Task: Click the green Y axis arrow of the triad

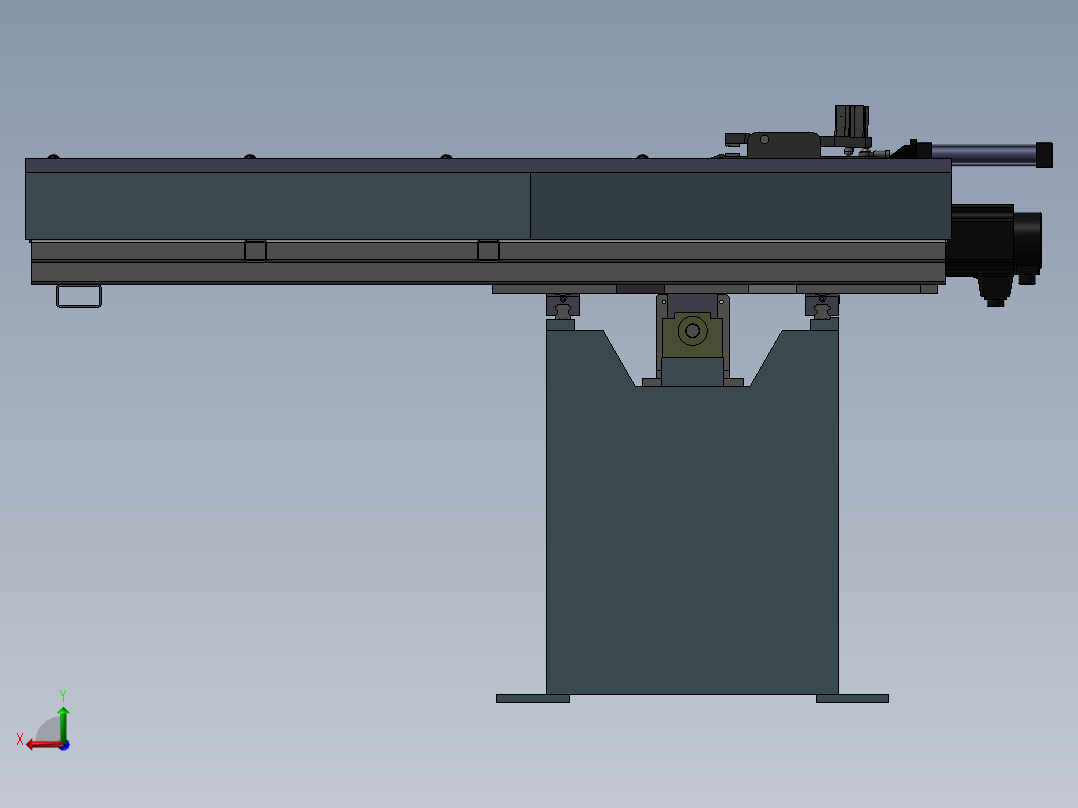Action: 63,724
